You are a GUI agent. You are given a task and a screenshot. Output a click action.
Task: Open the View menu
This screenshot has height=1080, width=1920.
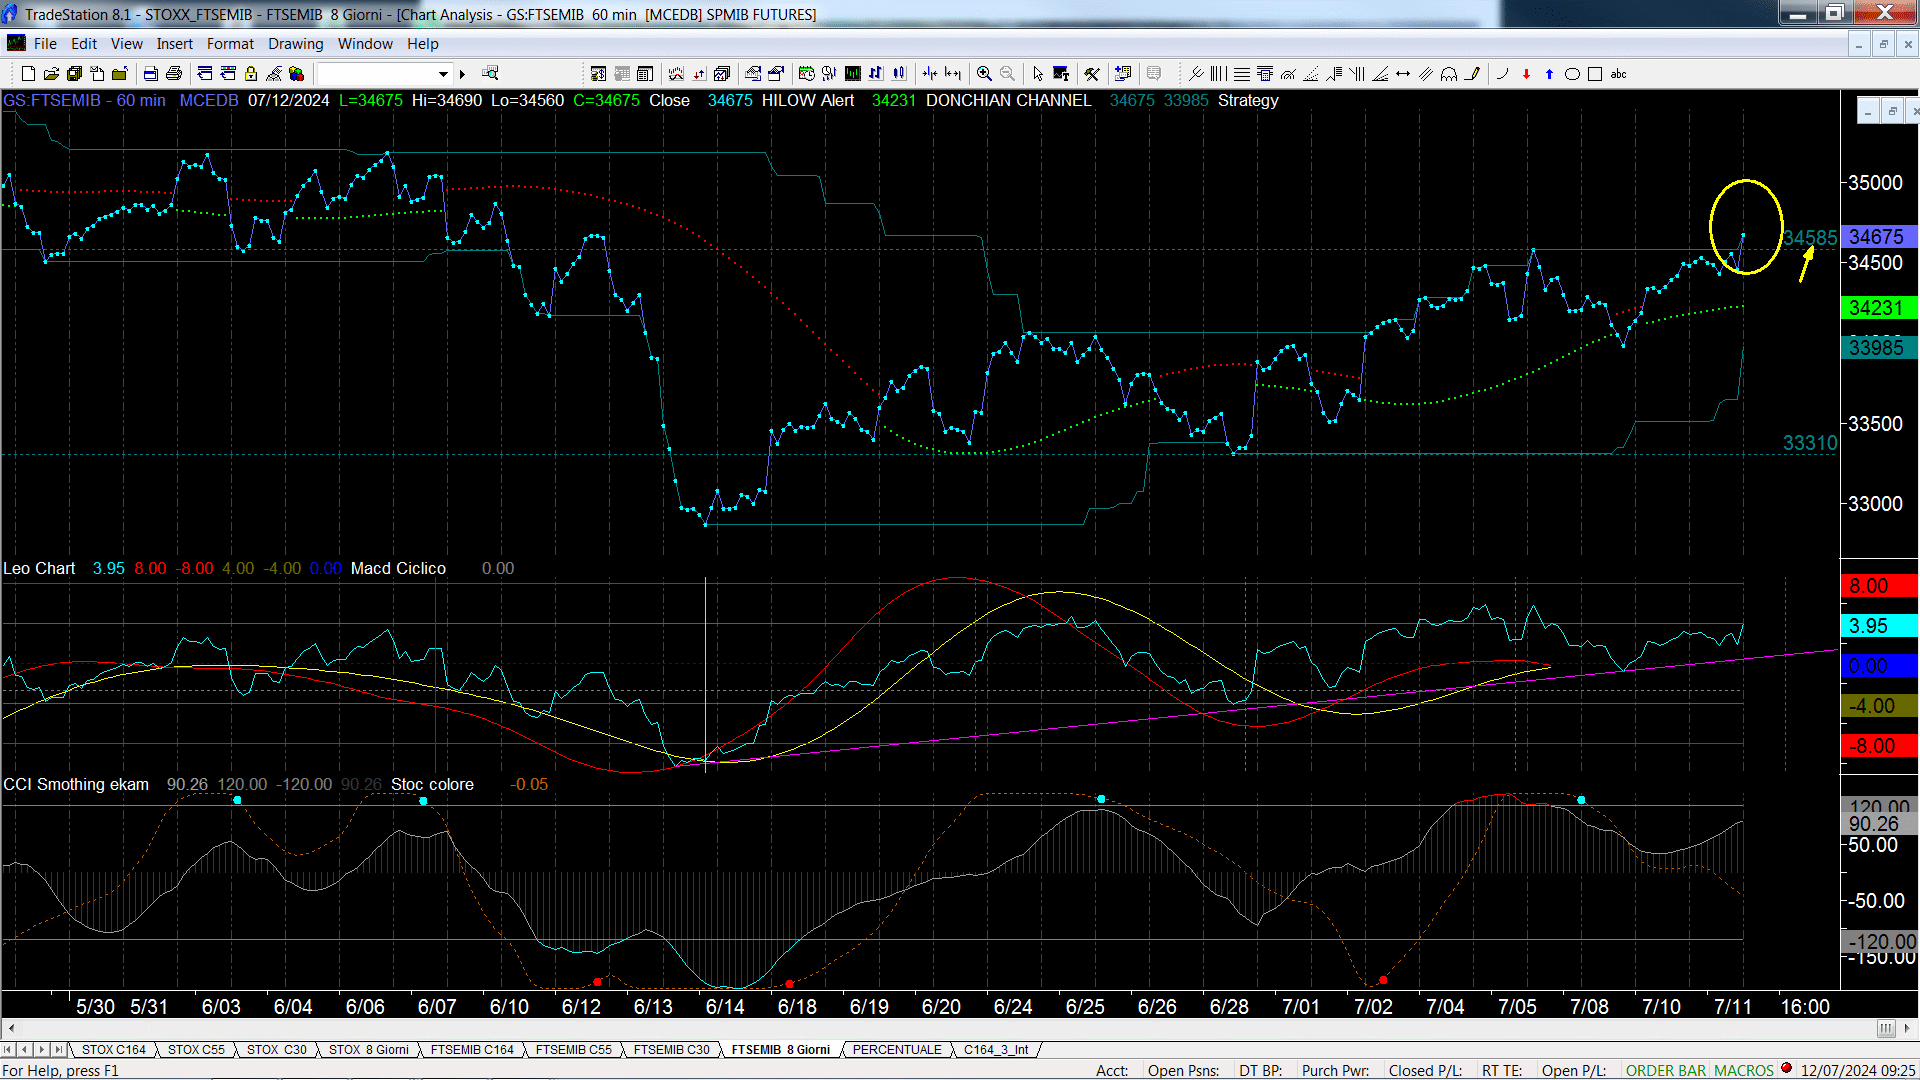pyautogui.click(x=126, y=43)
